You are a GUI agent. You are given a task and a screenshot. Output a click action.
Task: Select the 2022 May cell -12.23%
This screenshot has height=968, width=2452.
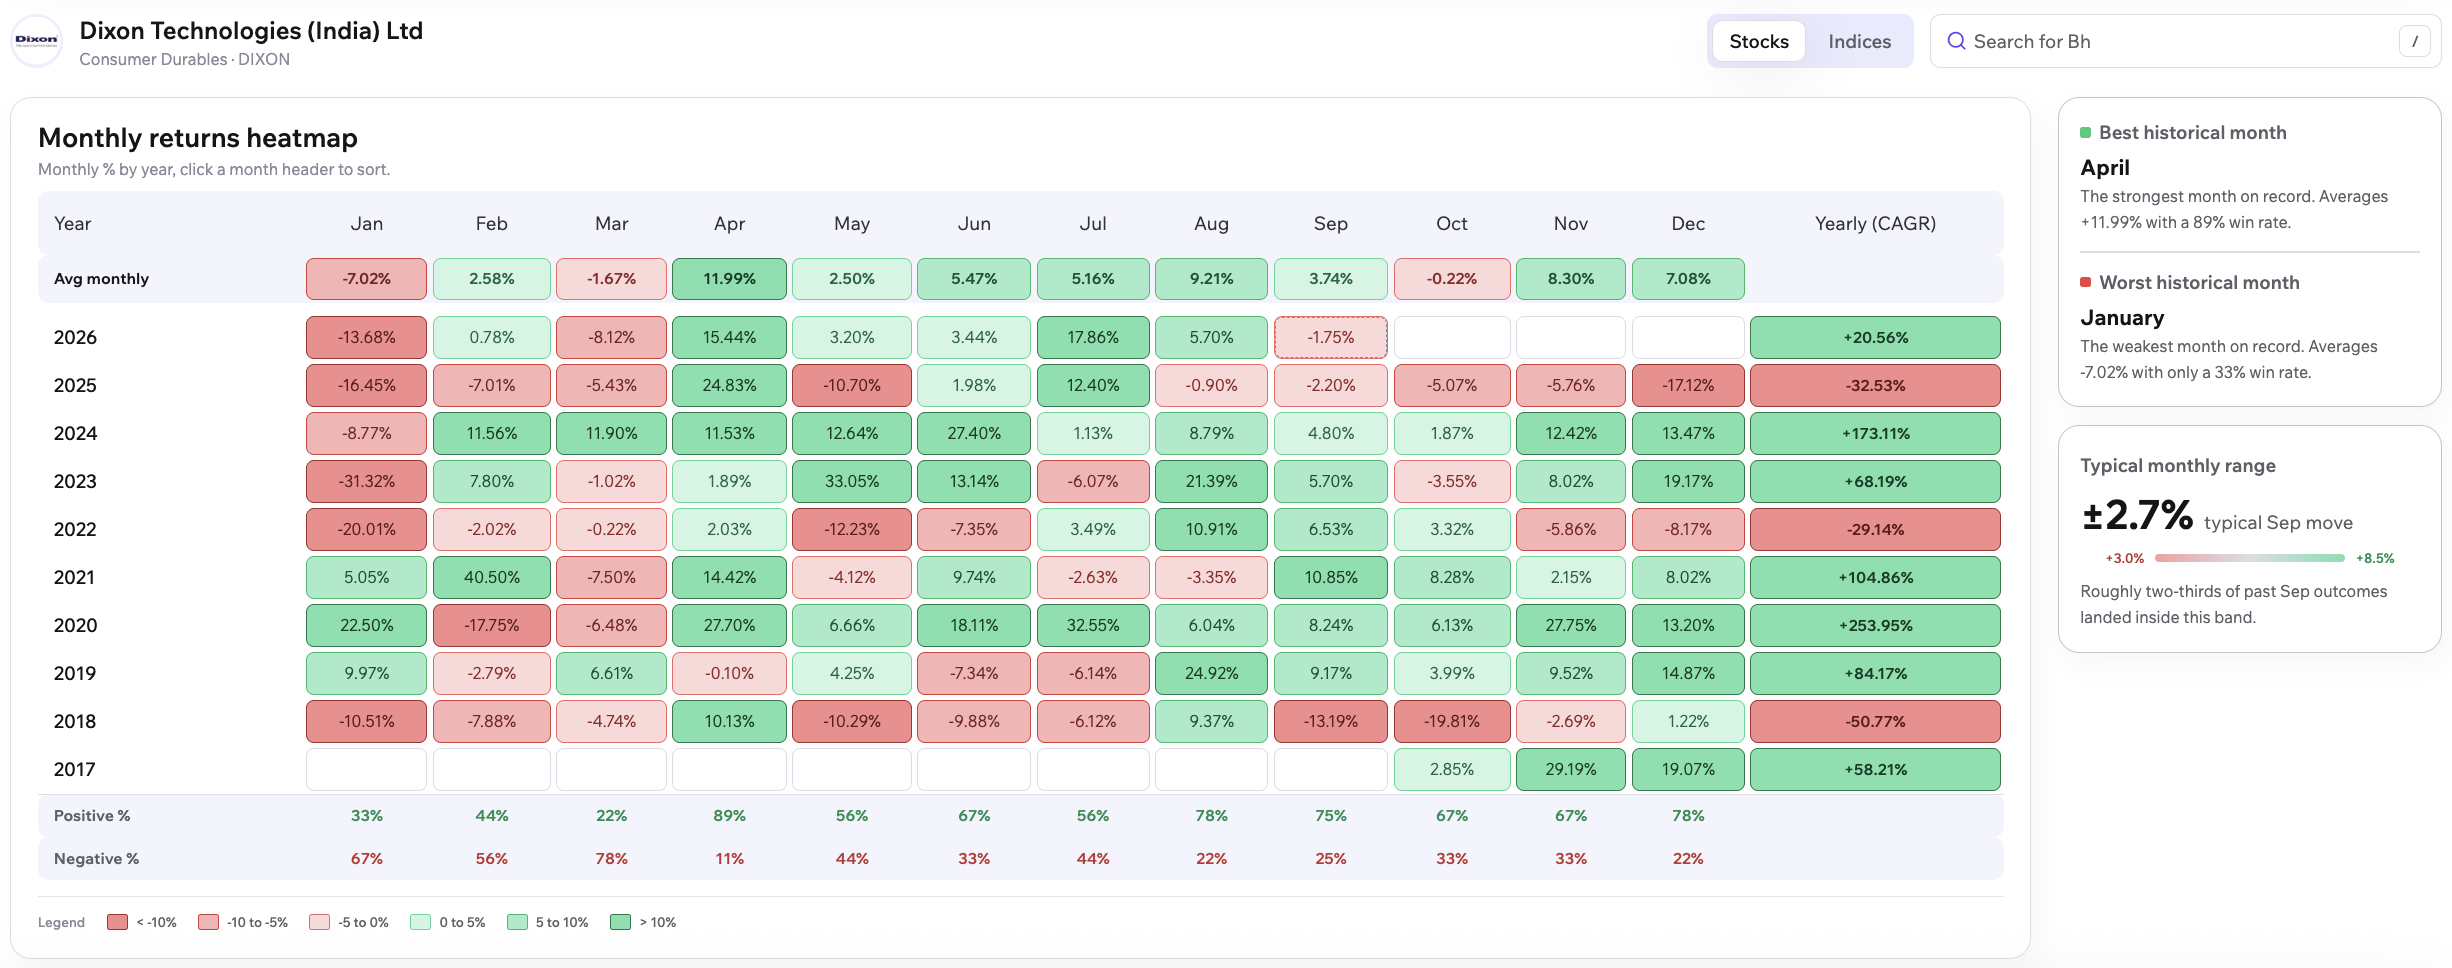coord(852,529)
